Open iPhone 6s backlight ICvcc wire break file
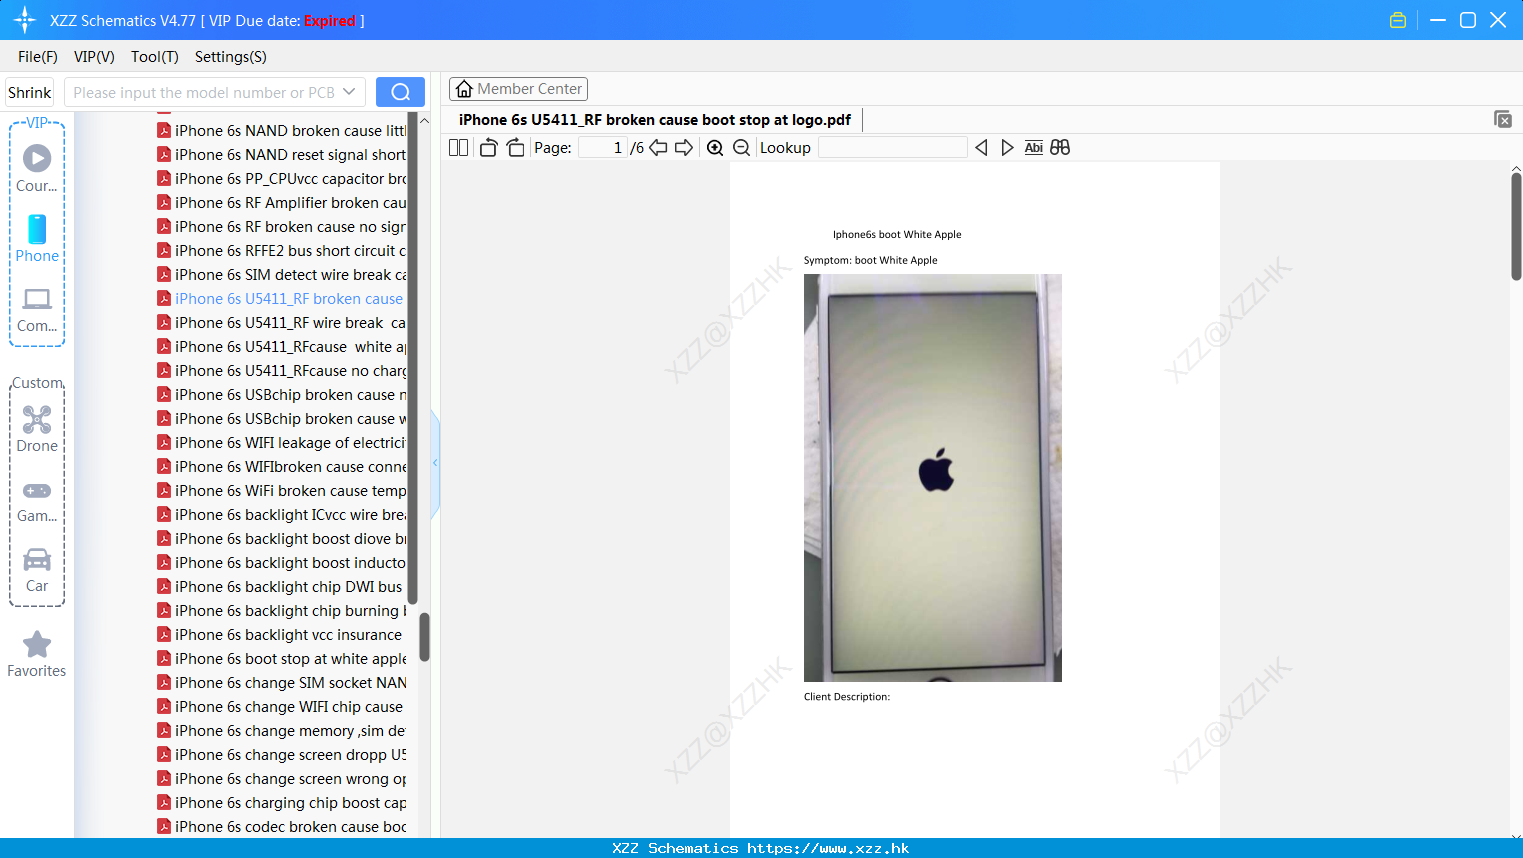The height and width of the screenshot is (858, 1523). pos(281,515)
